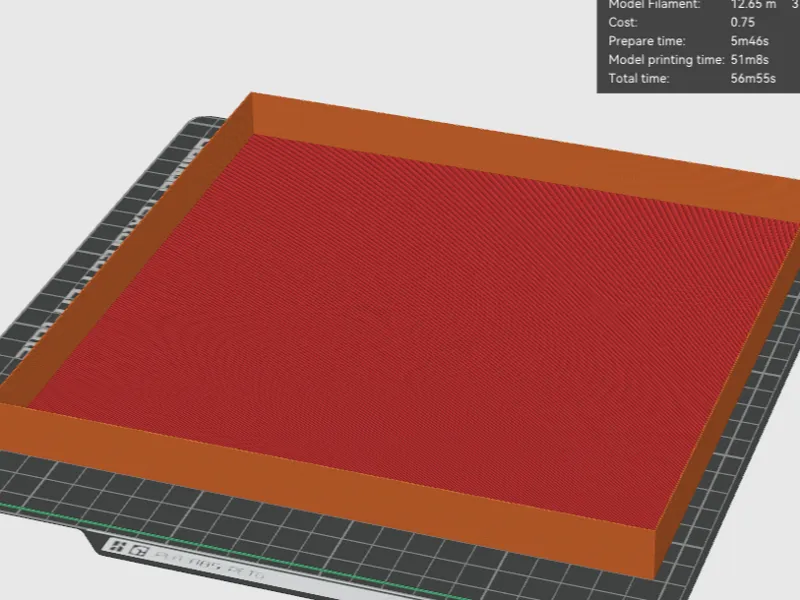Select the filament value '12.65 m'
The width and height of the screenshot is (800, 600).
(x=753, y=5)
